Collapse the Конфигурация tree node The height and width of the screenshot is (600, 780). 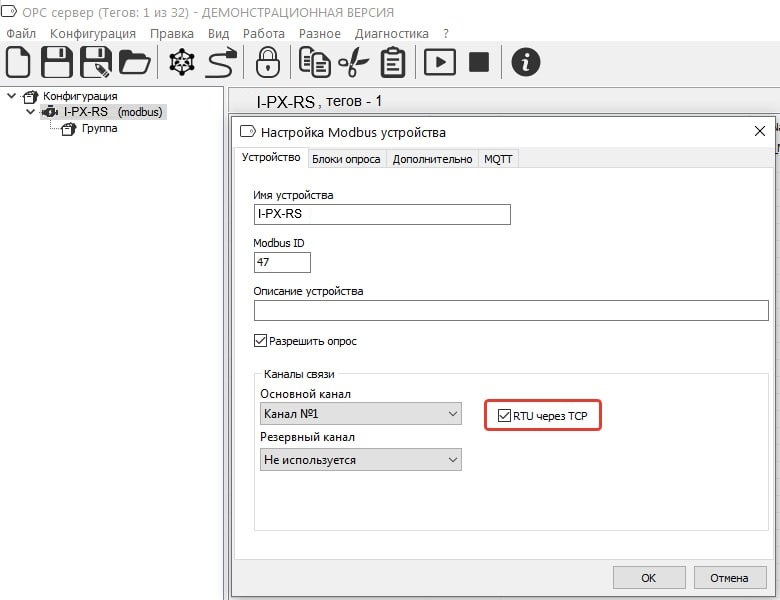pyautogui.click(x=12, y=96)
